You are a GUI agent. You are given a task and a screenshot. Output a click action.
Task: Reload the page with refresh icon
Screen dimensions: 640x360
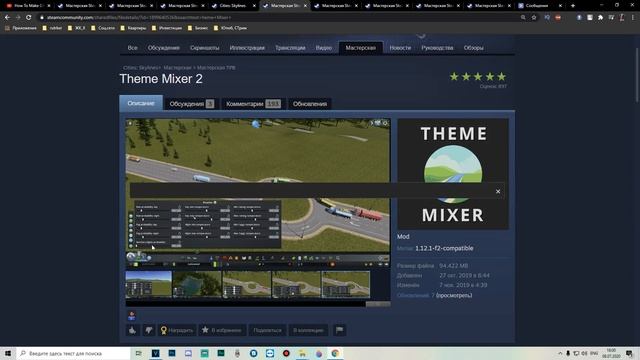coord(29,18)
